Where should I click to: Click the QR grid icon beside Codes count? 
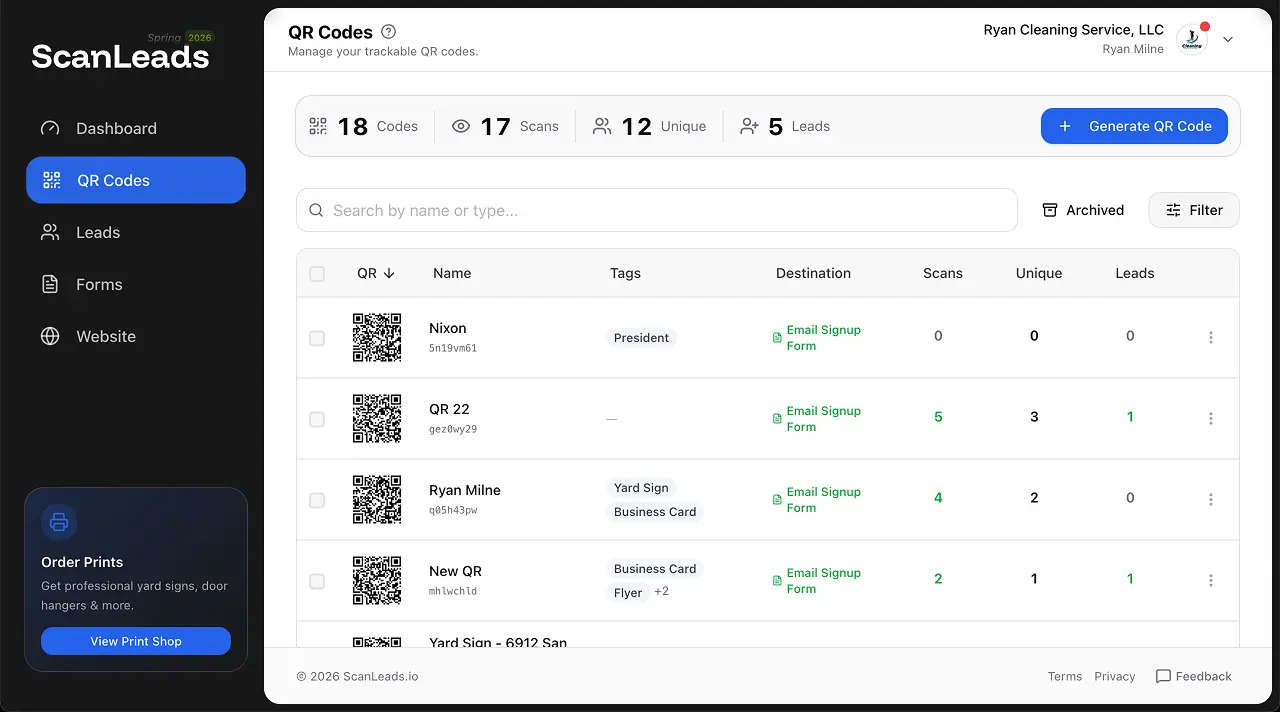(317, 126)
